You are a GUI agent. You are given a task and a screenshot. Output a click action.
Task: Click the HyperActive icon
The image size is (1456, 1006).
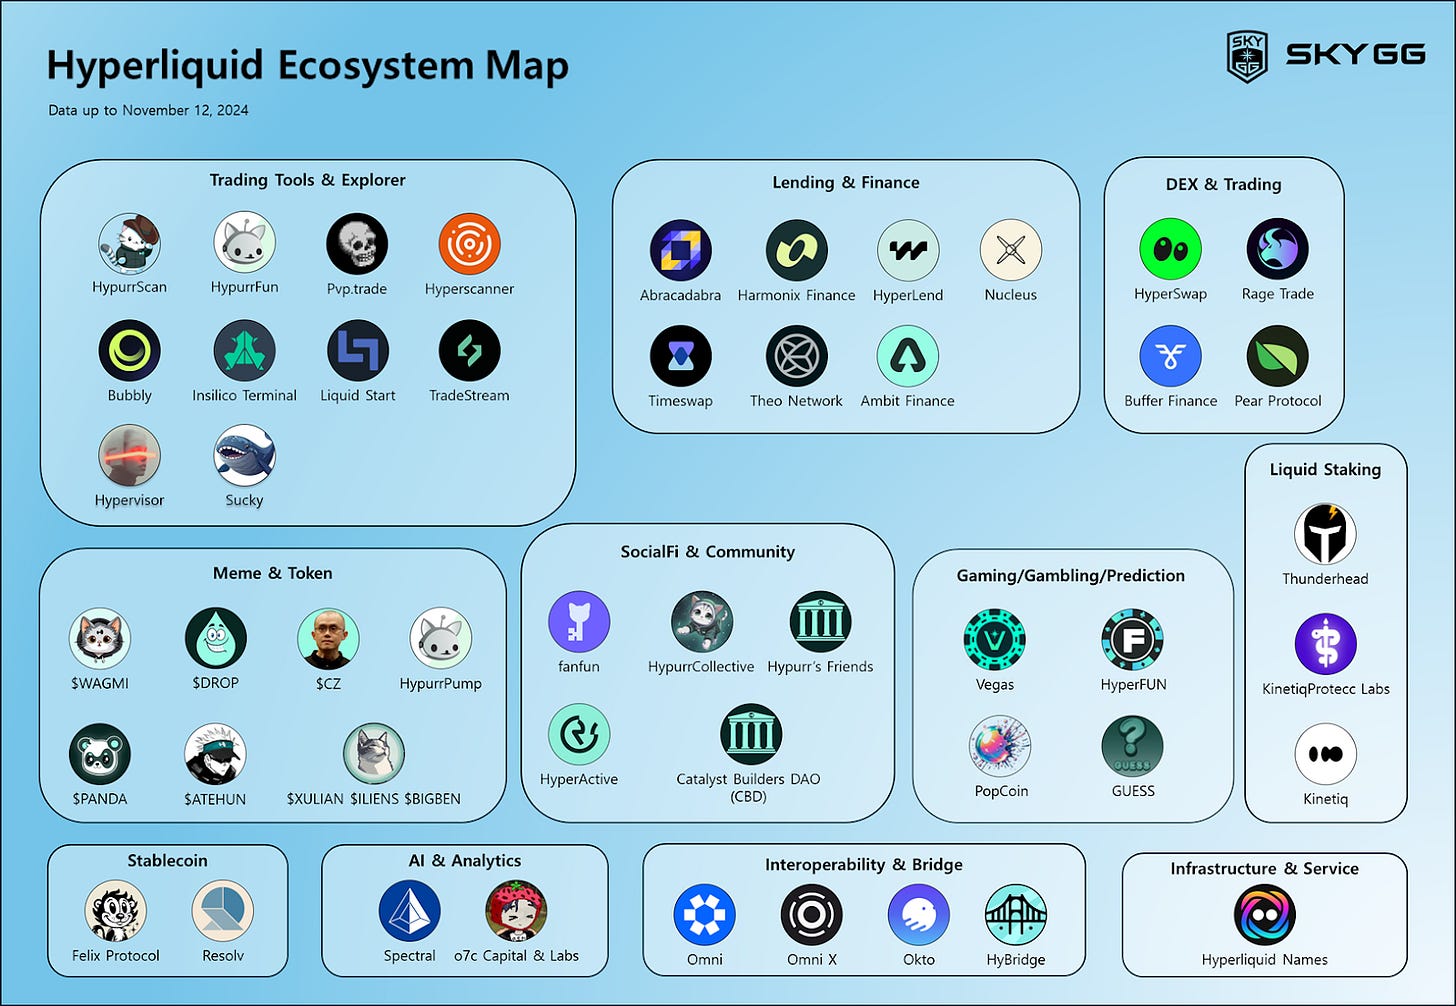(x=579, y=734)
